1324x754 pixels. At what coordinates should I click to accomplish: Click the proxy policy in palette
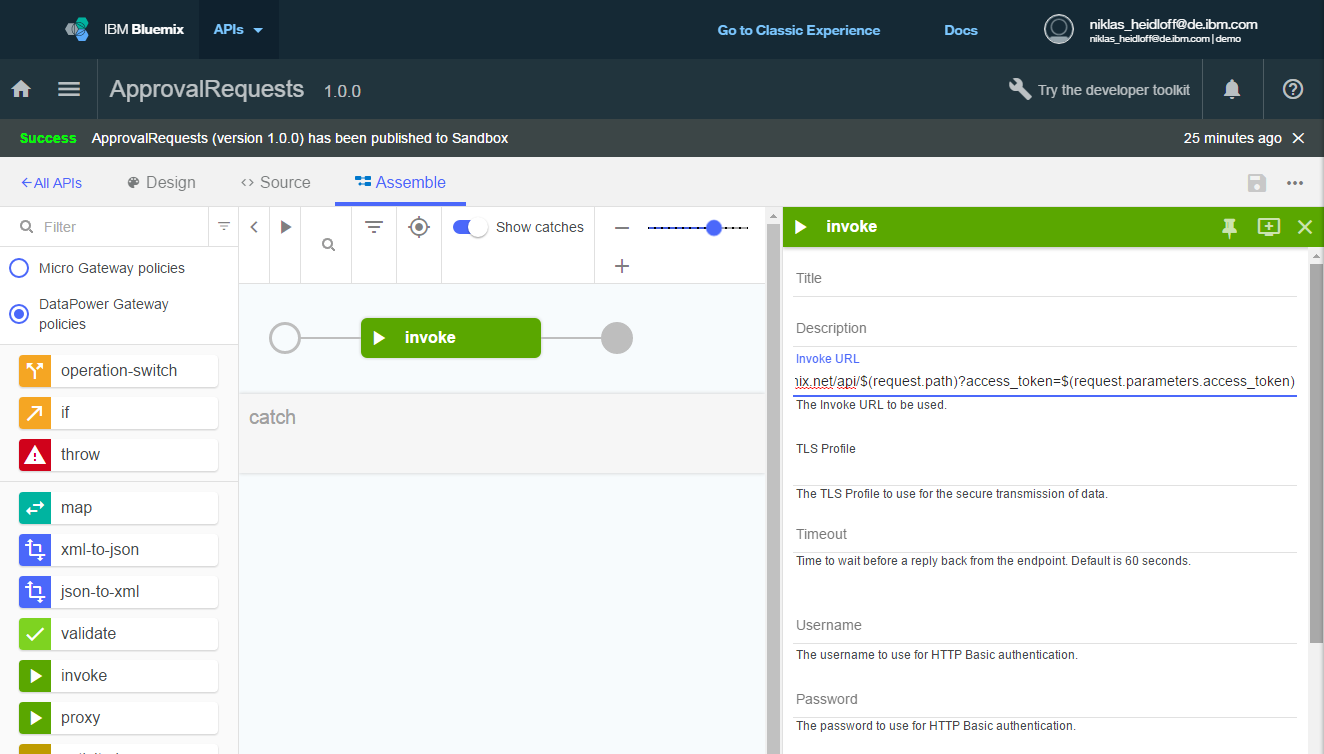click(x=118, y=718)
